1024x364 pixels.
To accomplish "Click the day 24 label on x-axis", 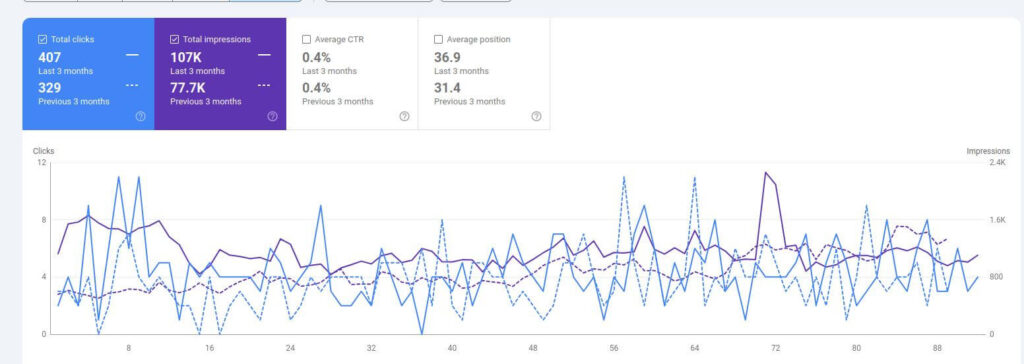I will point(290,348).
